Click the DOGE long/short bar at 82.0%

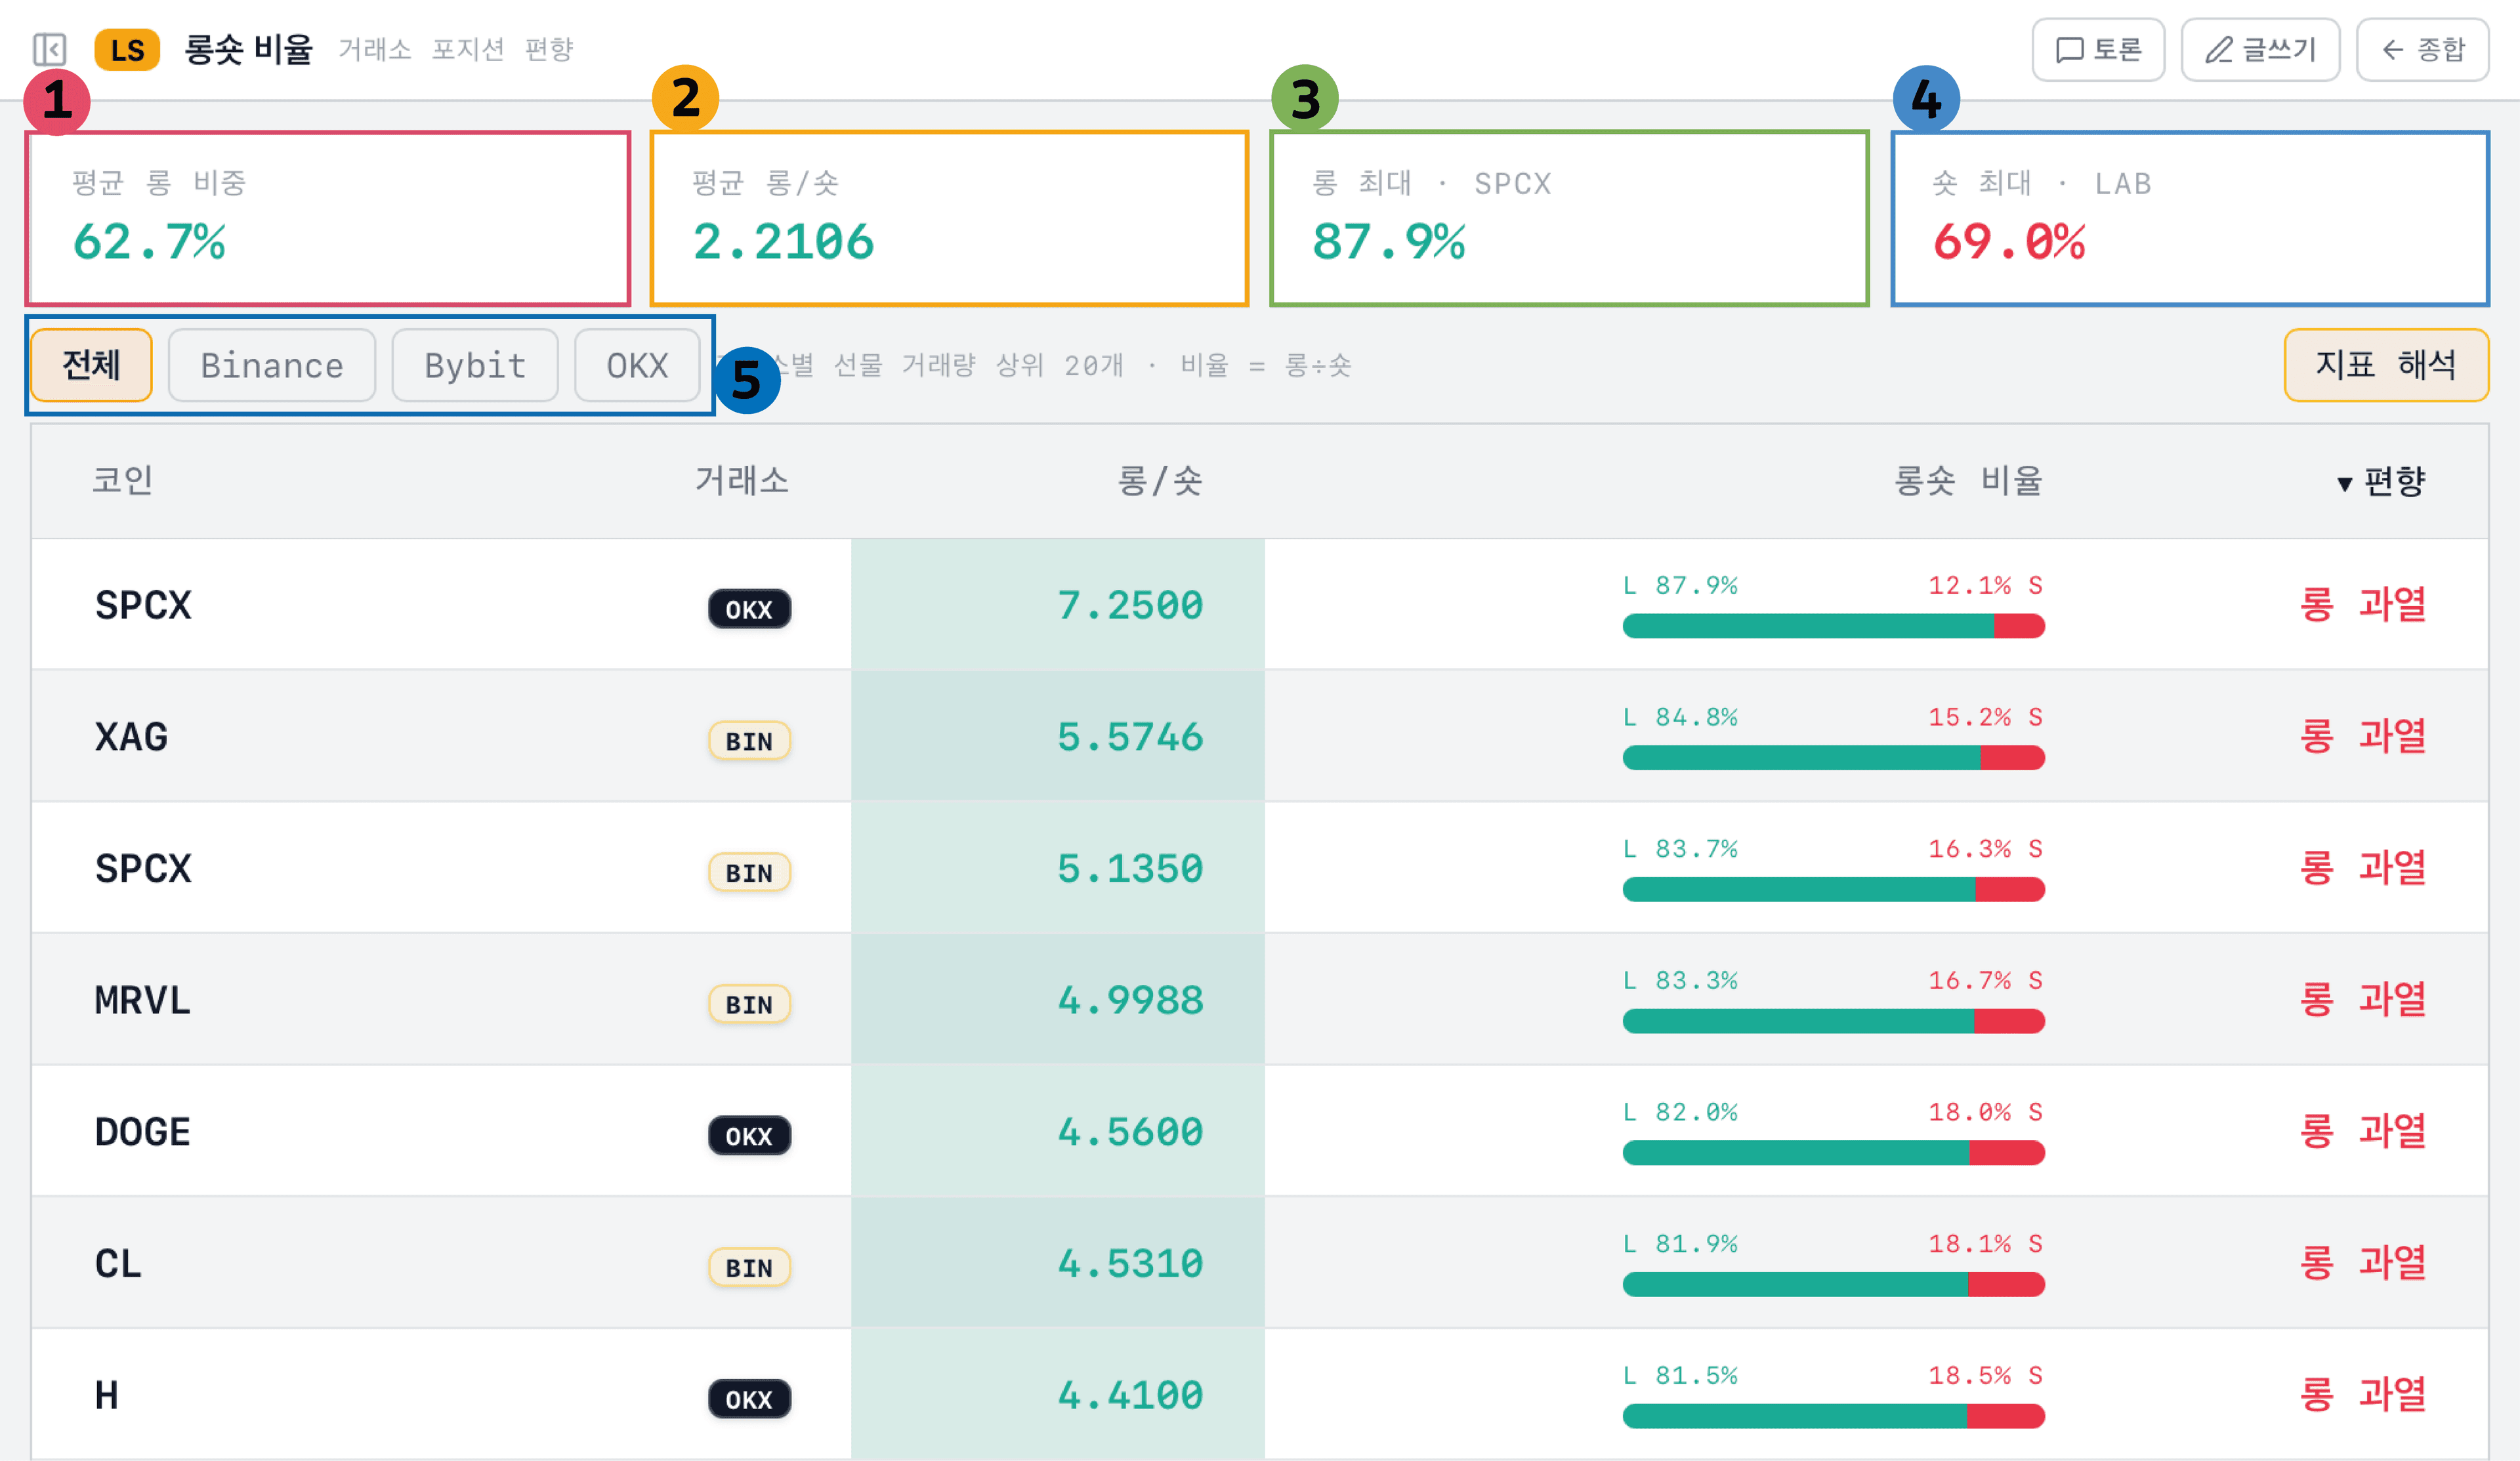(x=1833, y=1153)
